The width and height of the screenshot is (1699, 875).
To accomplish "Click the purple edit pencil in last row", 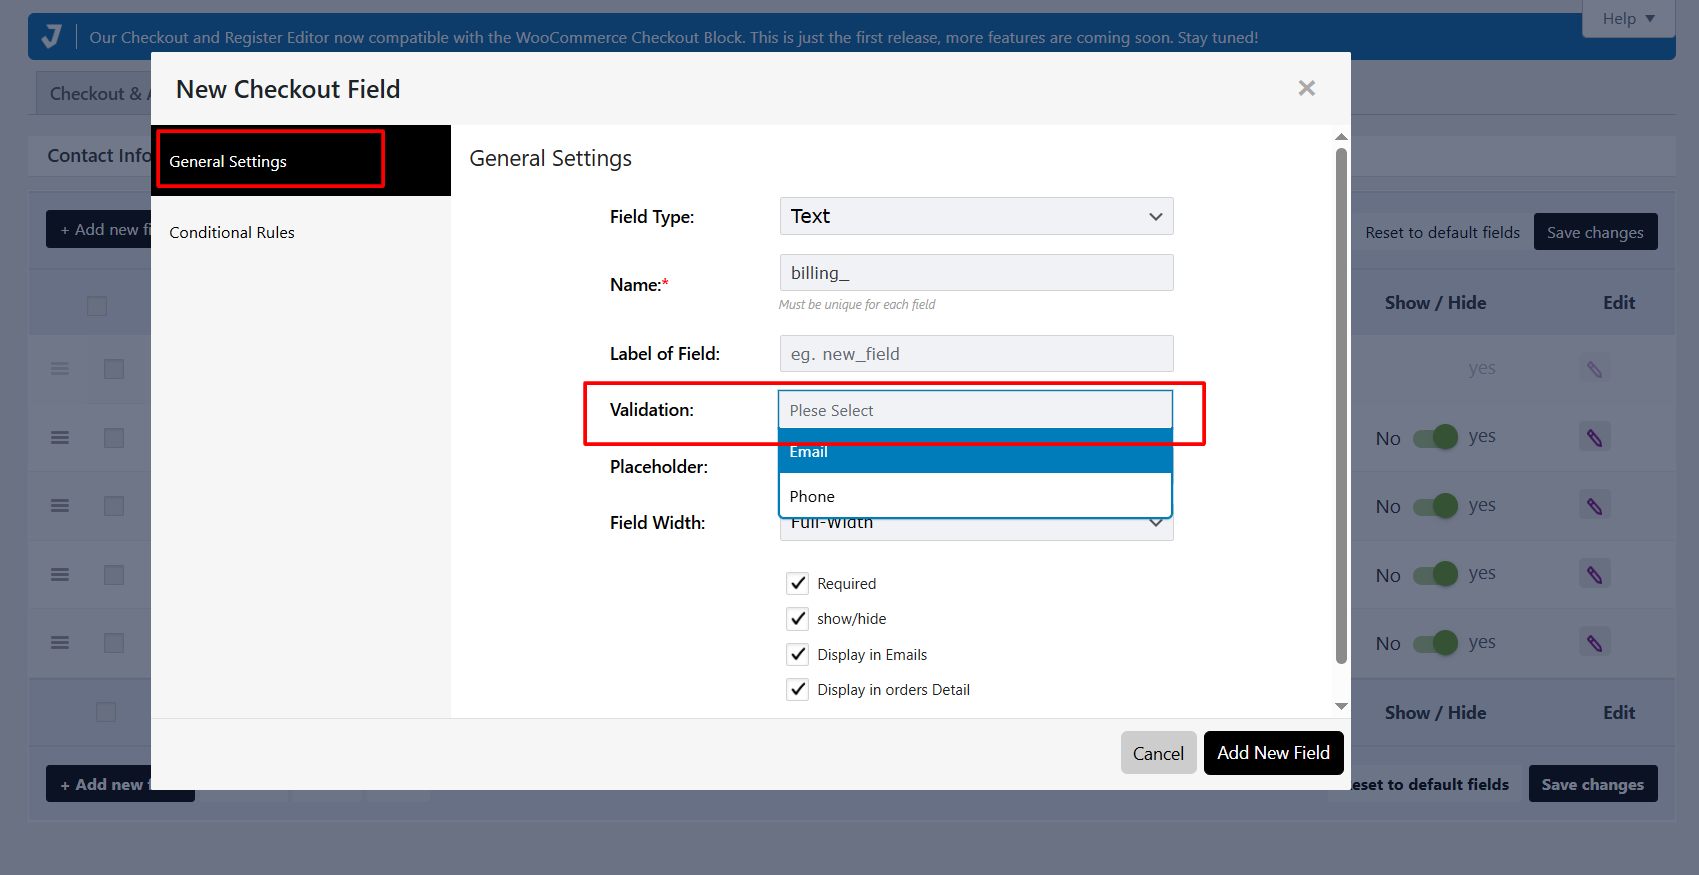I will coord(1594,643).
